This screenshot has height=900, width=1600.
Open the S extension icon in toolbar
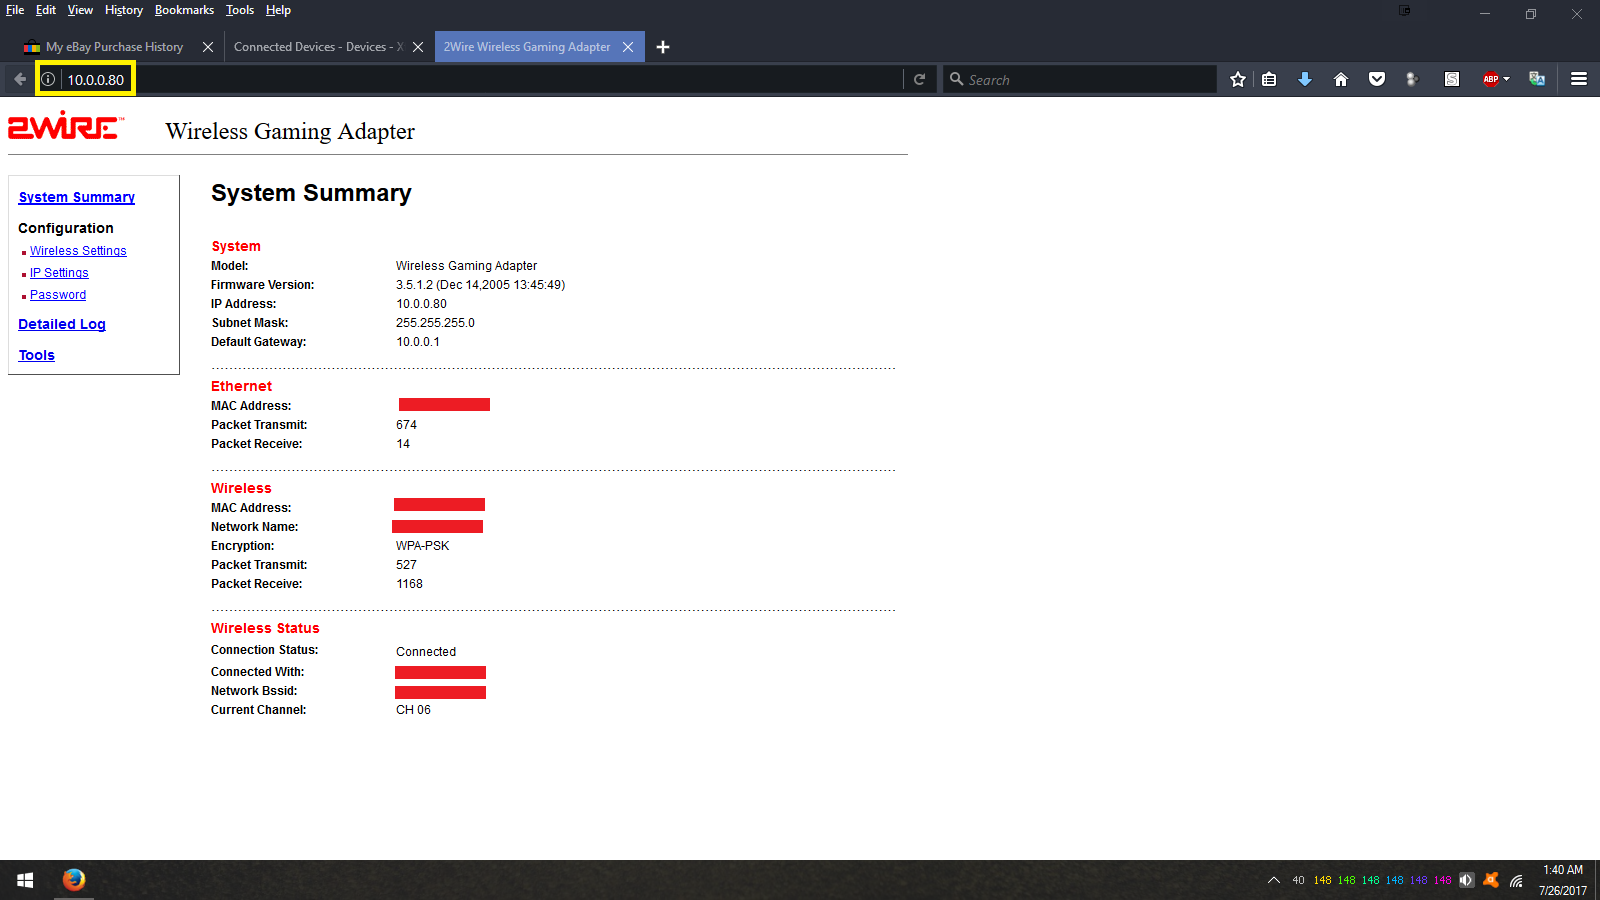[1452, 79]
